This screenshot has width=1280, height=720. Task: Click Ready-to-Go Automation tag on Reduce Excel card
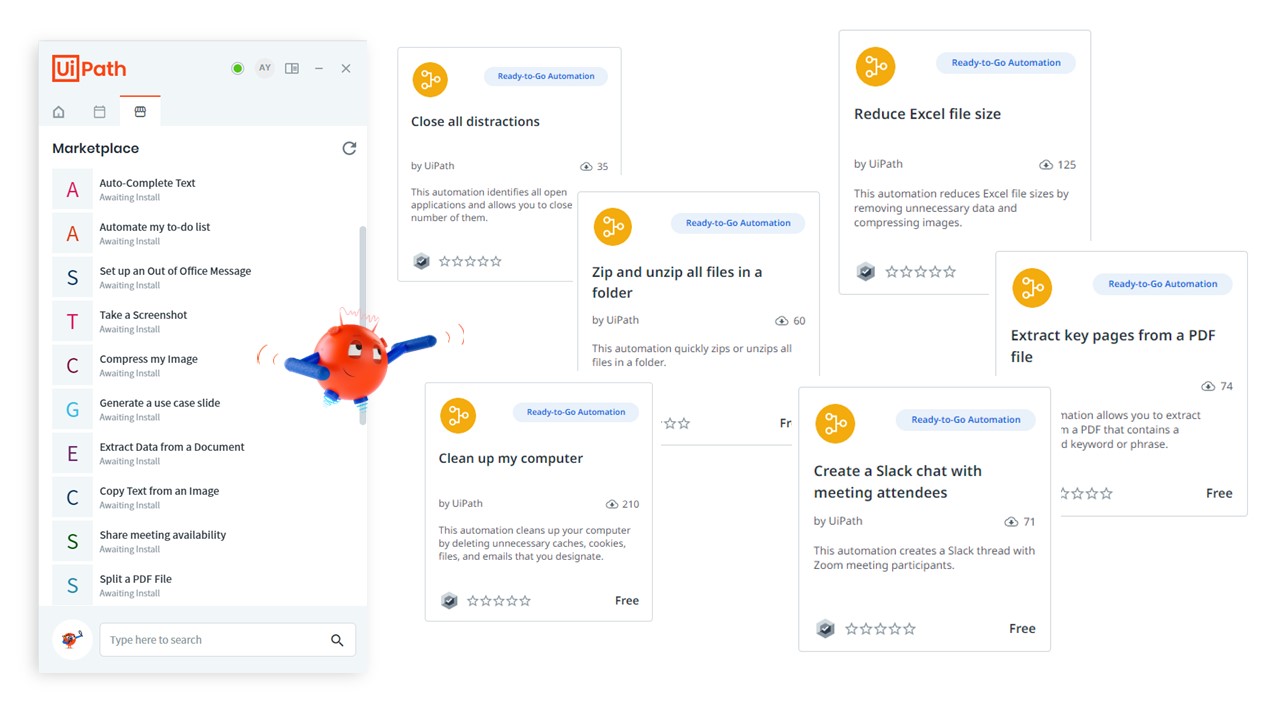tap(1006, 63)
